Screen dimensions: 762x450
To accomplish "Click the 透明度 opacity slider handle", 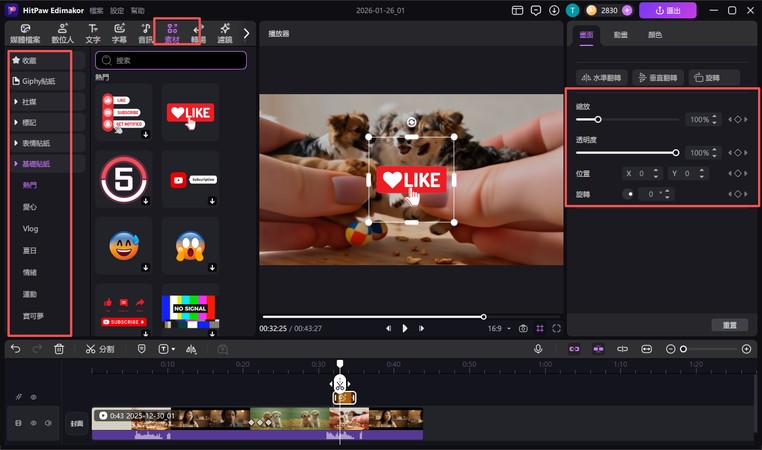I will pyautogui.click(x=676, y=153).
